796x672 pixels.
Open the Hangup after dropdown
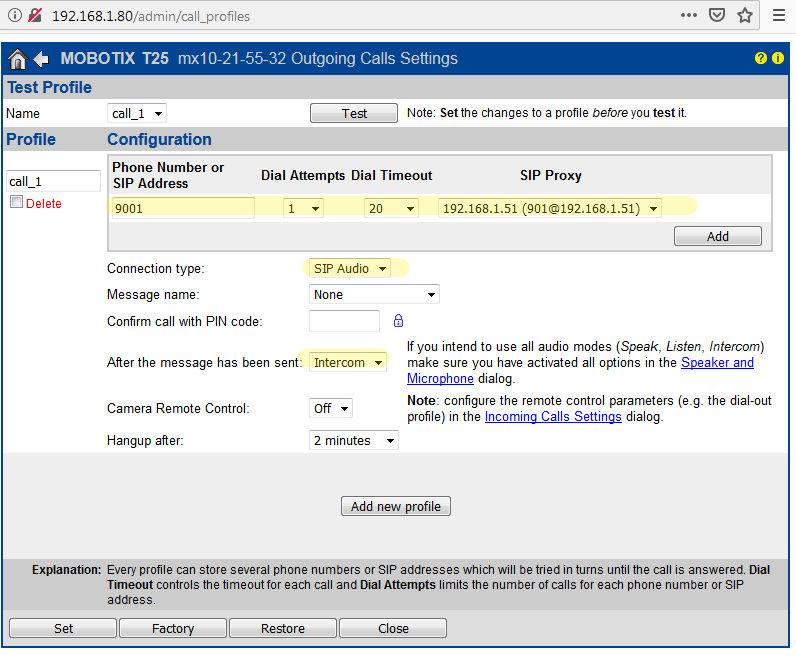point(354,440)
